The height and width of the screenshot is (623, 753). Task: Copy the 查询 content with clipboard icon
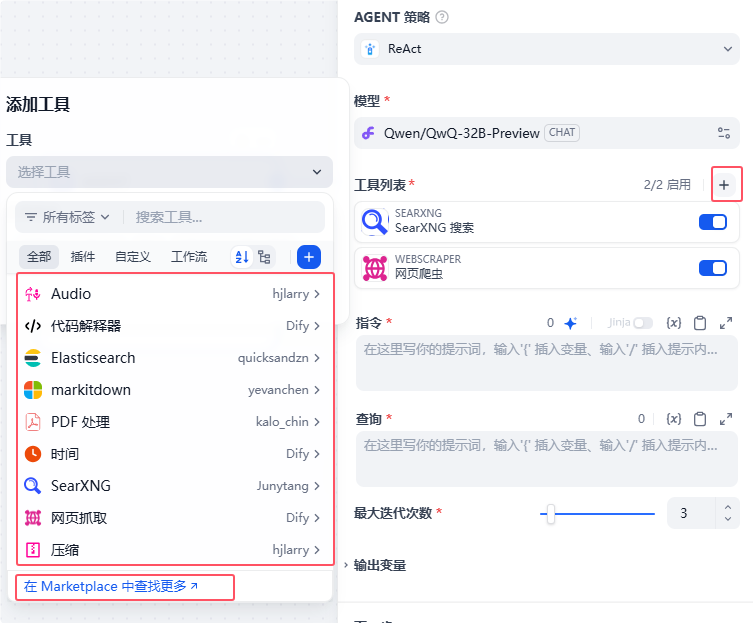[x=700, y=419]
